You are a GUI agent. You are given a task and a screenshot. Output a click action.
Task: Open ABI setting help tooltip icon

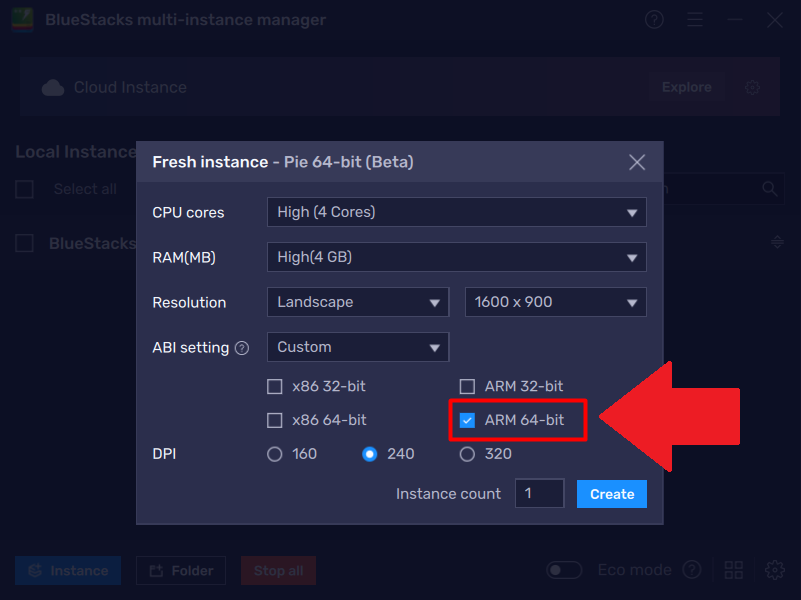[x=242, y=348]
